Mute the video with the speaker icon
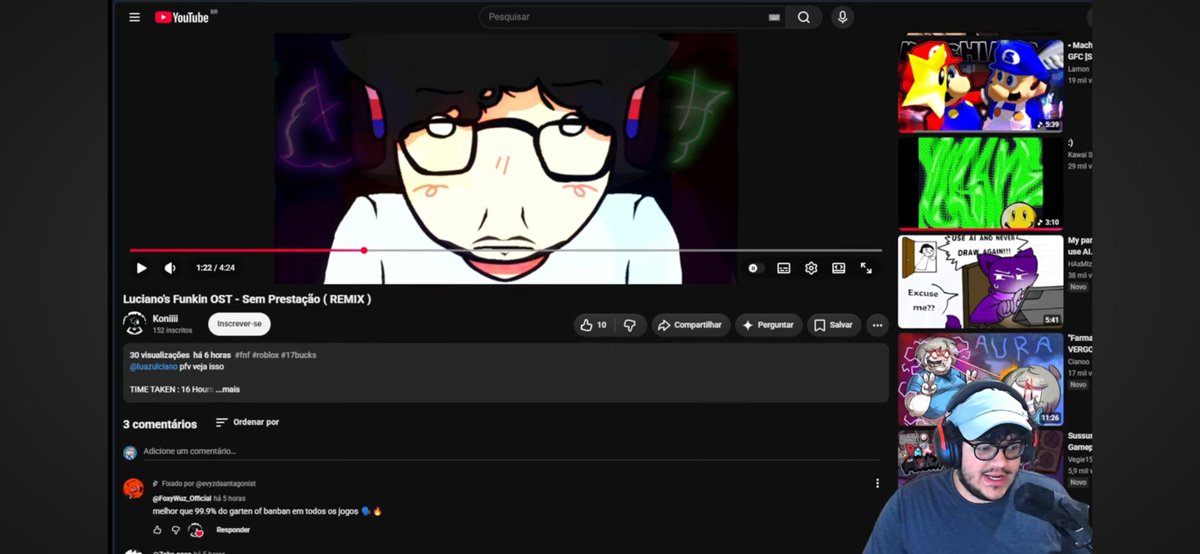This screenshot has width=1200, height=554. coord(169,268)
